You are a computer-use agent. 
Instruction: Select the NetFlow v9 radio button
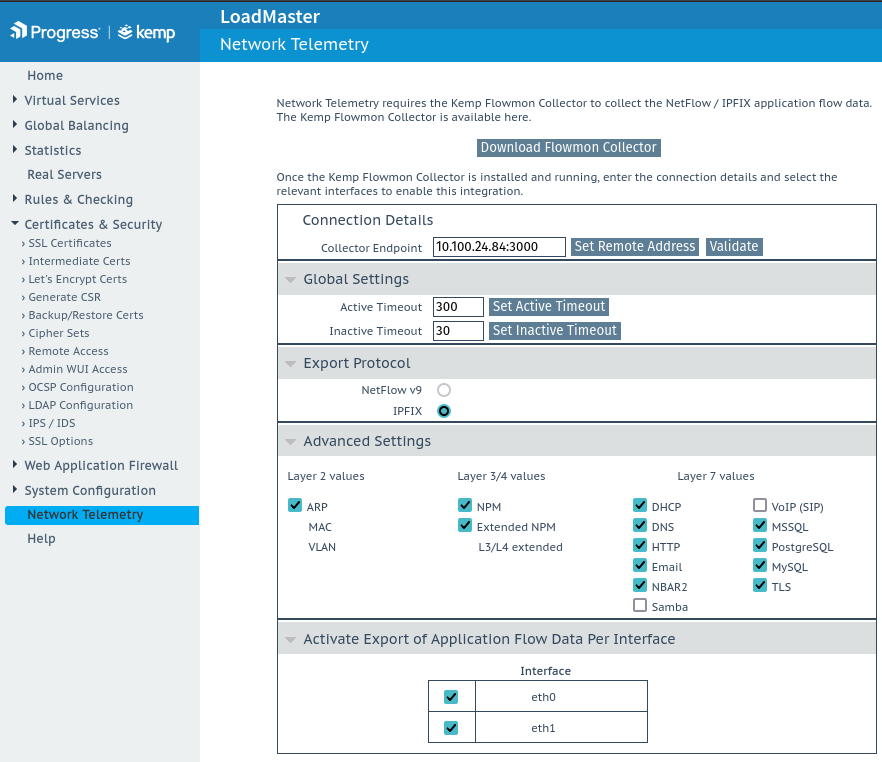point(444,389)
